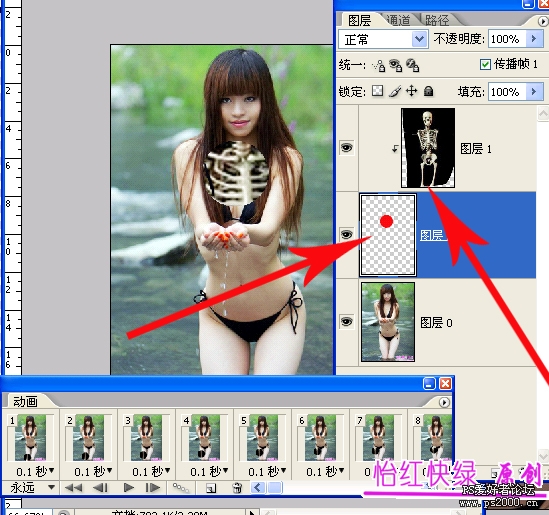Select animation frame 1
This screenshot has height=515, width=549.
31,437
